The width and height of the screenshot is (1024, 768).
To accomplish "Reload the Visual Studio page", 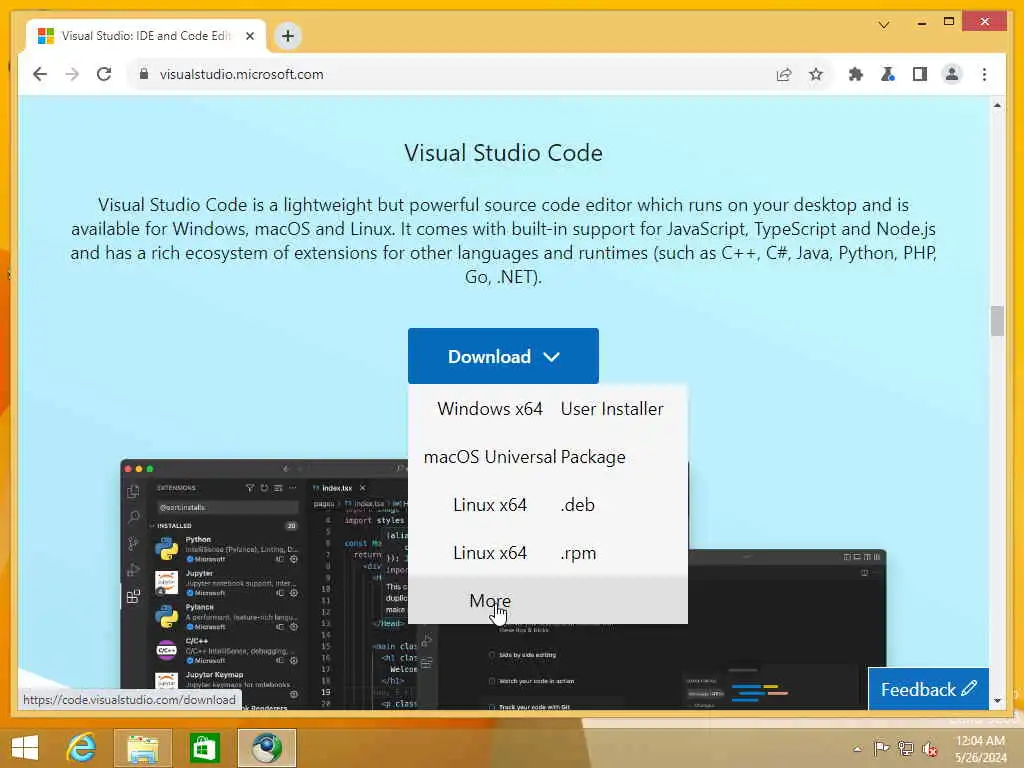I will 104,74.
